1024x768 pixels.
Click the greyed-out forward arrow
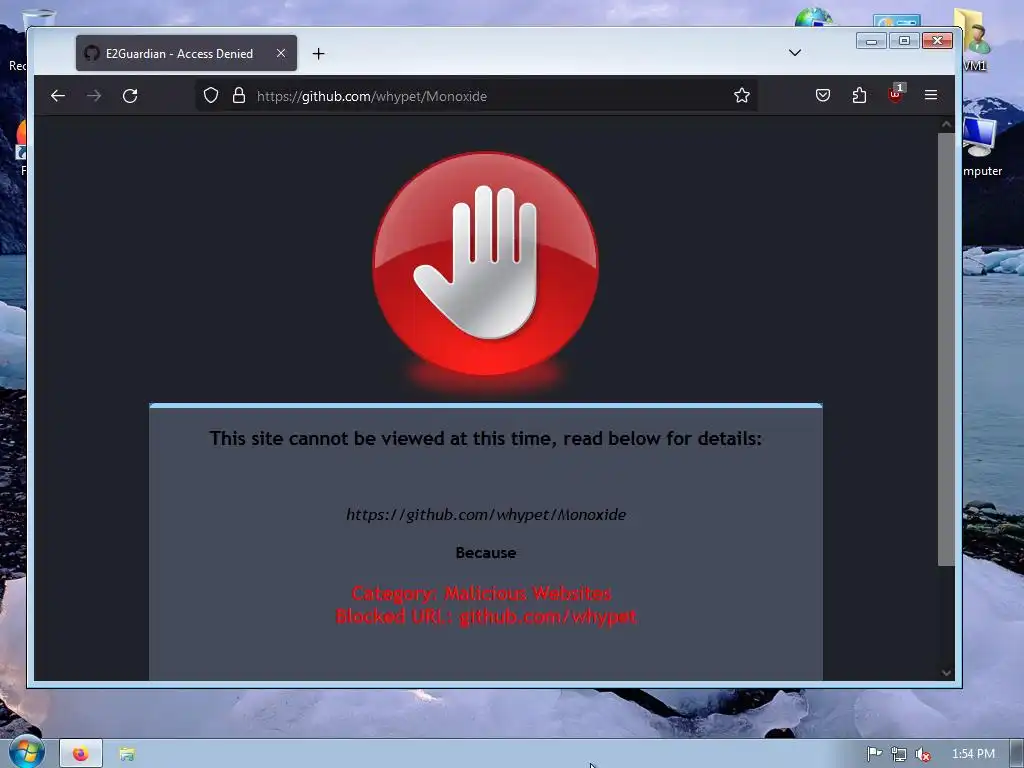[x=94, y=96]
